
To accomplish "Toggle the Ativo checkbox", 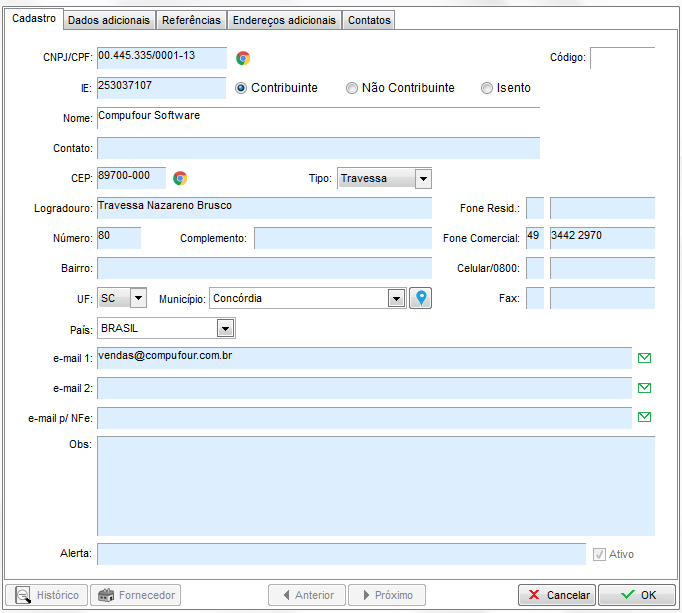I will coord(600,554).
